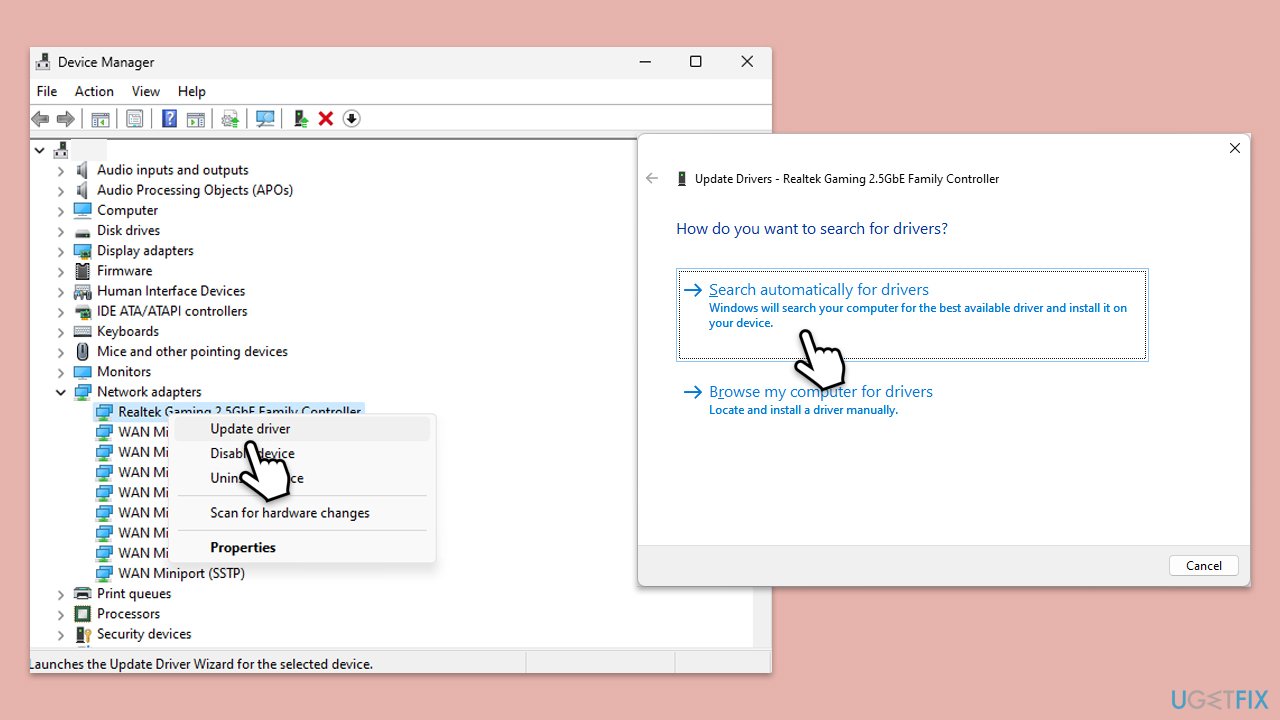Click Cancel in Update Drivers dialog
The height and width of the screenshot is (720, 1280).
pyautogui.click(x=1204, y=565)
